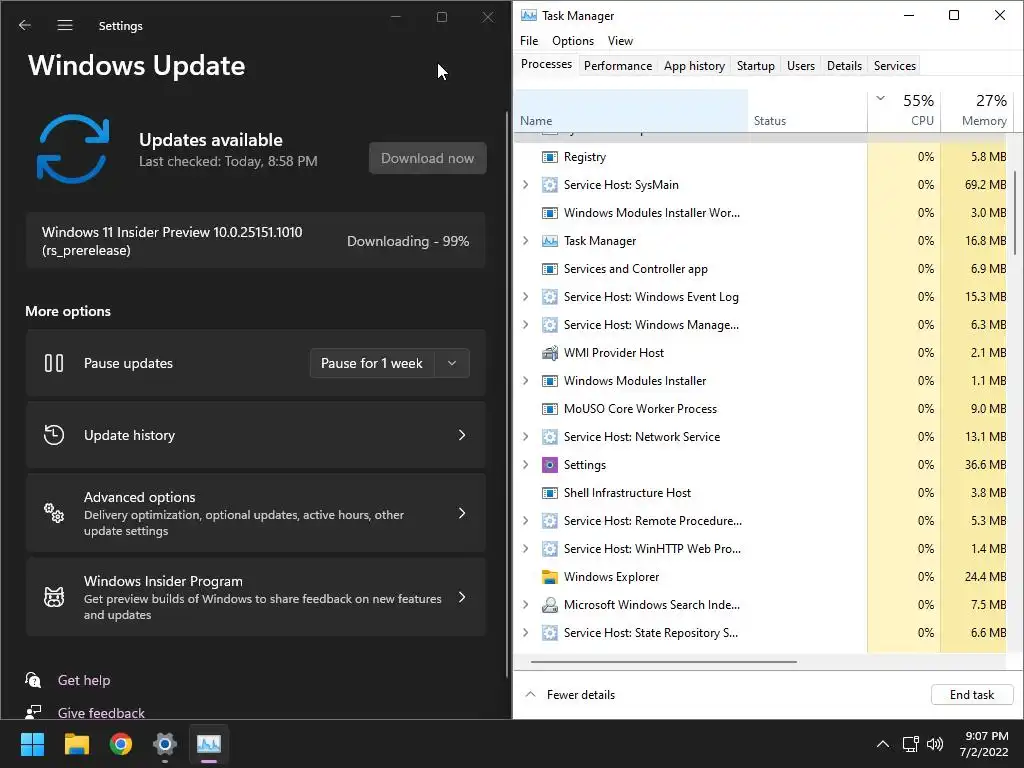Click the Windows 11 Insider Preview download entry

[255, 240]
